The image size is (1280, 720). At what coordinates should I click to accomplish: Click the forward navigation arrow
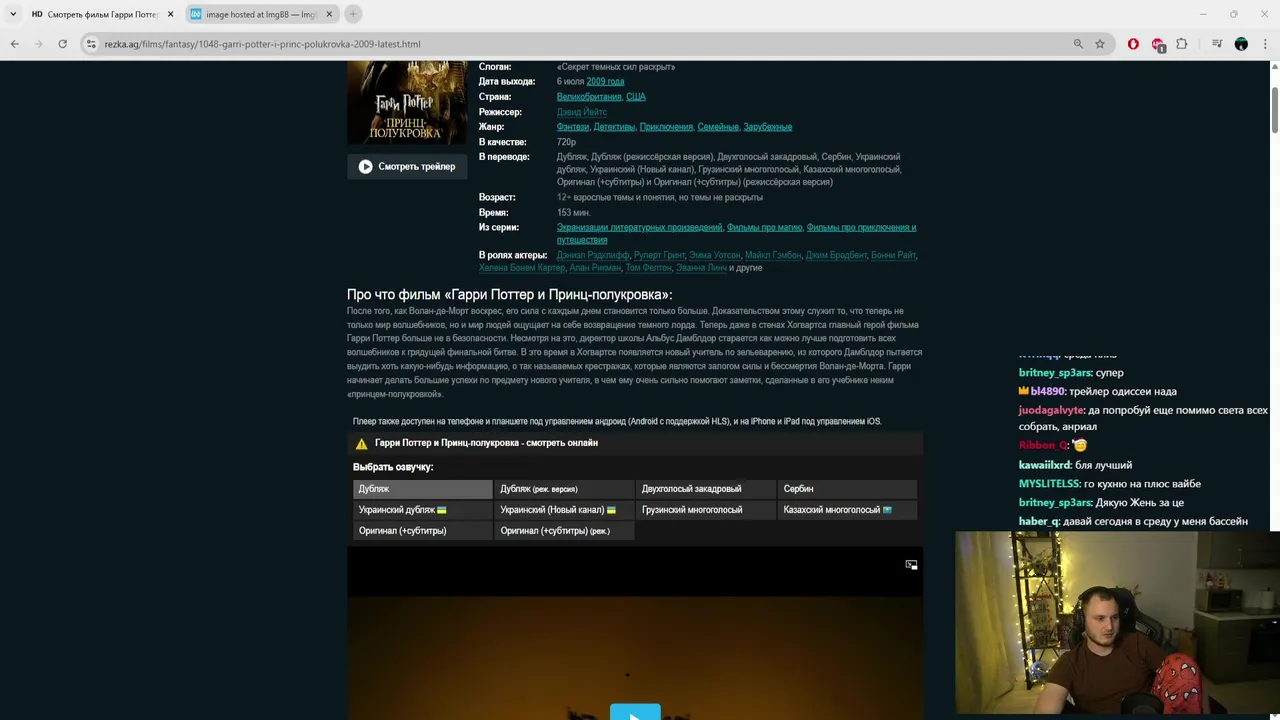38,44
